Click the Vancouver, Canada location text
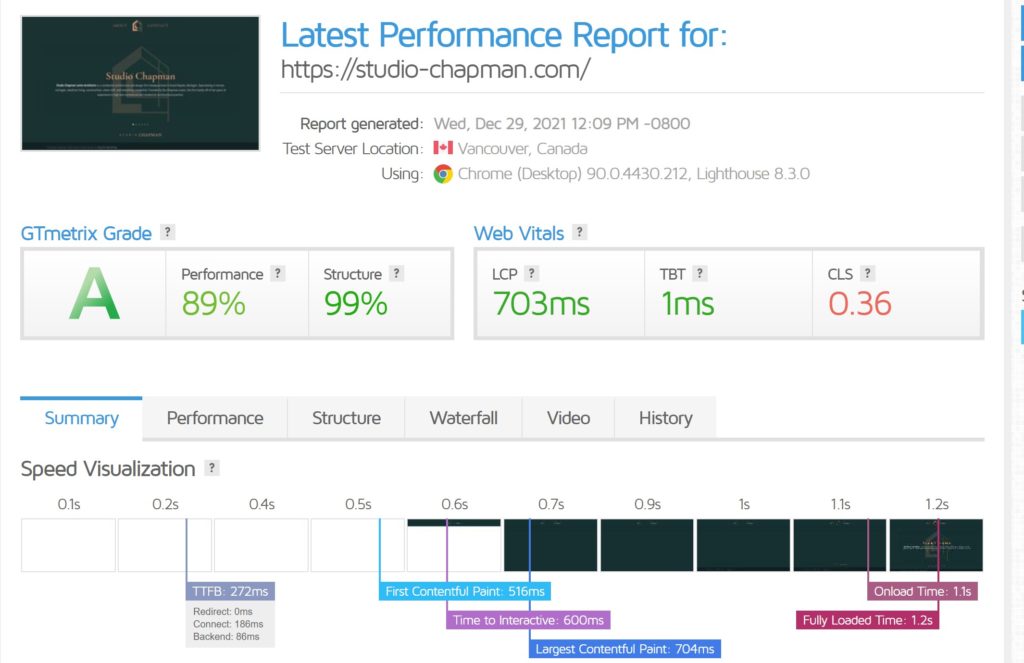This screenshot has height=663, width=1024. coord(522,148)
